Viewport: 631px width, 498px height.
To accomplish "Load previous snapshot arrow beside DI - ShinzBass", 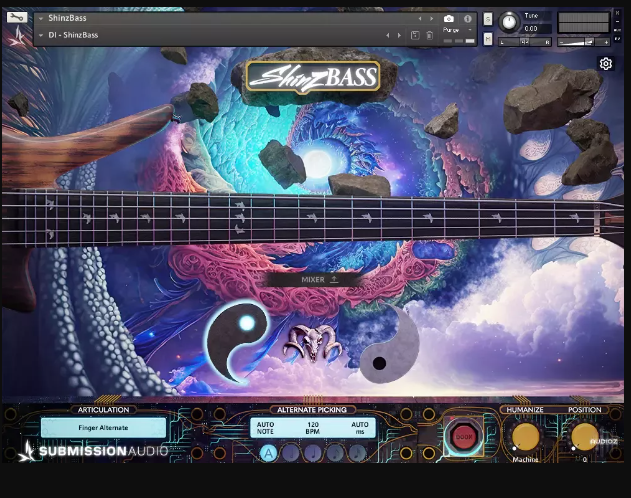I will click(388, 35).
